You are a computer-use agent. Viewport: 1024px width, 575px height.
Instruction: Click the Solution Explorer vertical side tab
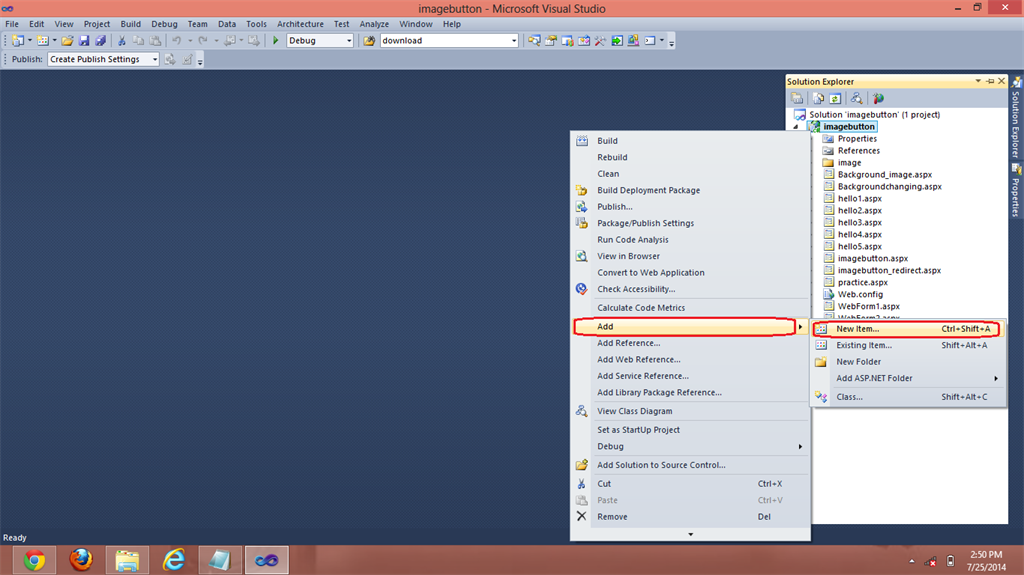[x=1016, y=118]
